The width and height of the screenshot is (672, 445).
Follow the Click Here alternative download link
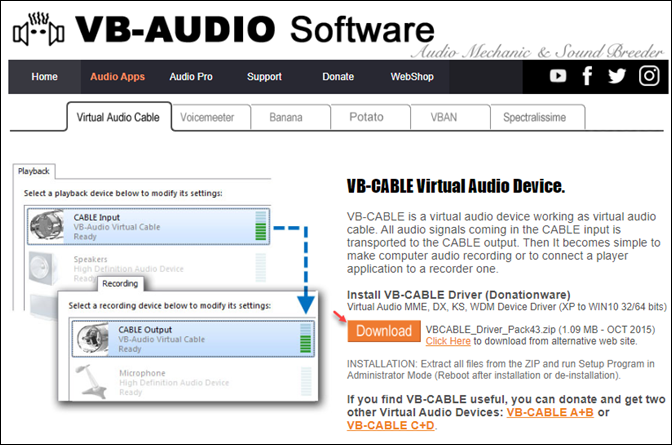pyautogui.click(x=448, y=341)
